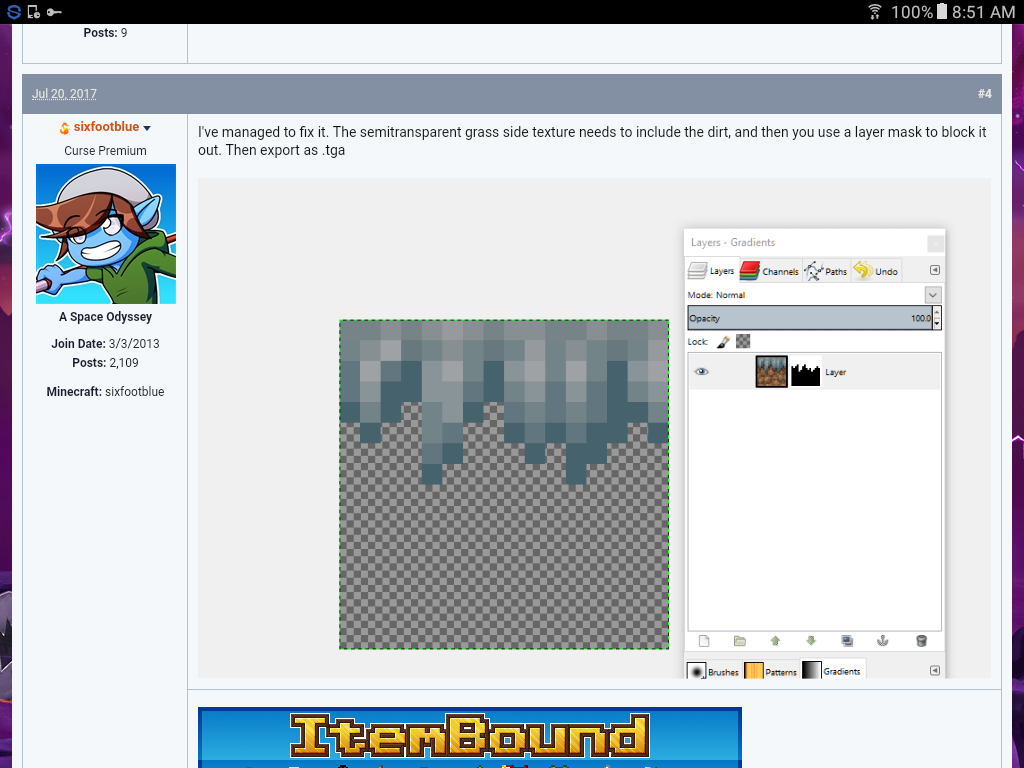Increase opacity with the stepper arrows
Viewport: 1024px width, 768px height.
(x=937, y=313)
